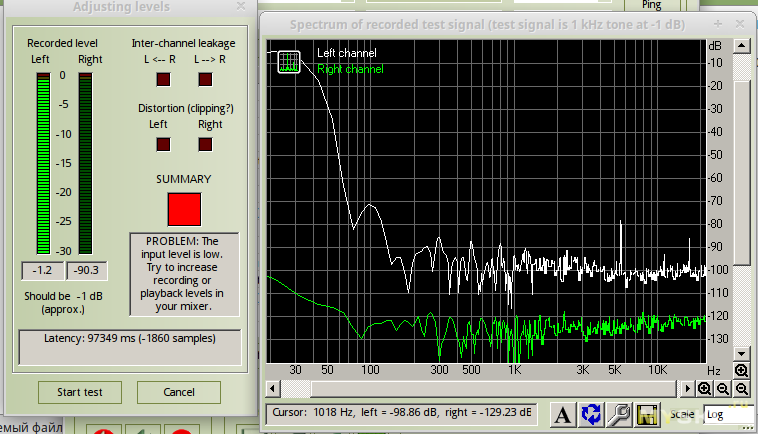Click the 'Distortion (clipping?)' heading
The width and height of the screenshot is (758, 434).
click(186, 108)
